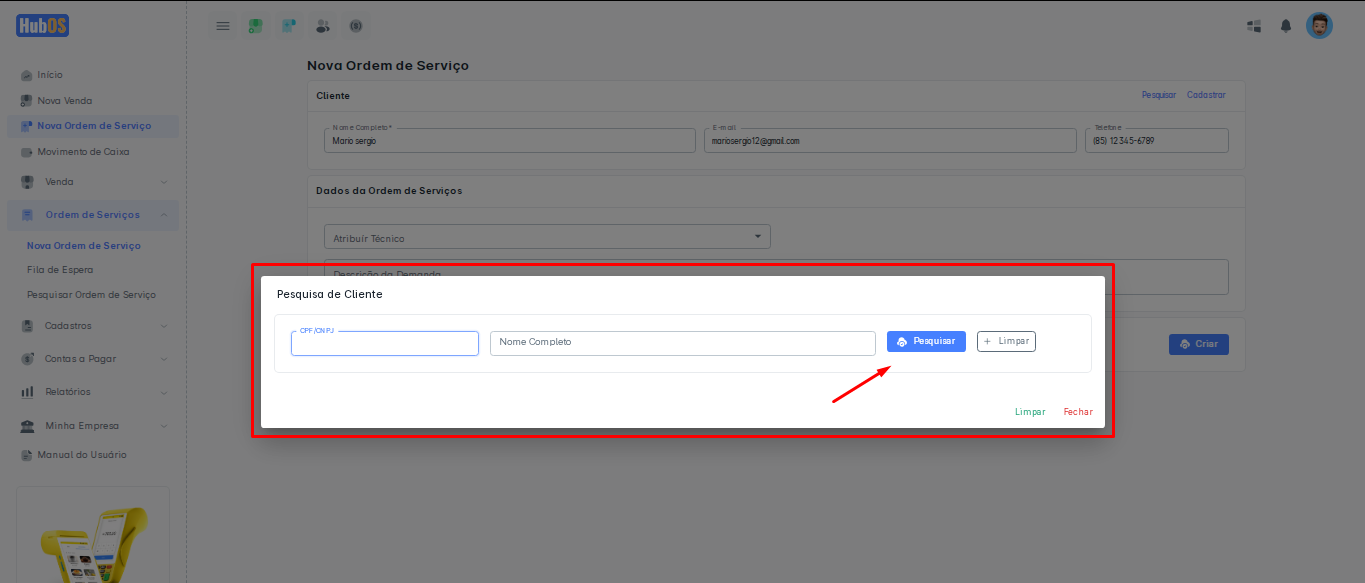Click the red Fechar link in dialog

coord(1077,412)
